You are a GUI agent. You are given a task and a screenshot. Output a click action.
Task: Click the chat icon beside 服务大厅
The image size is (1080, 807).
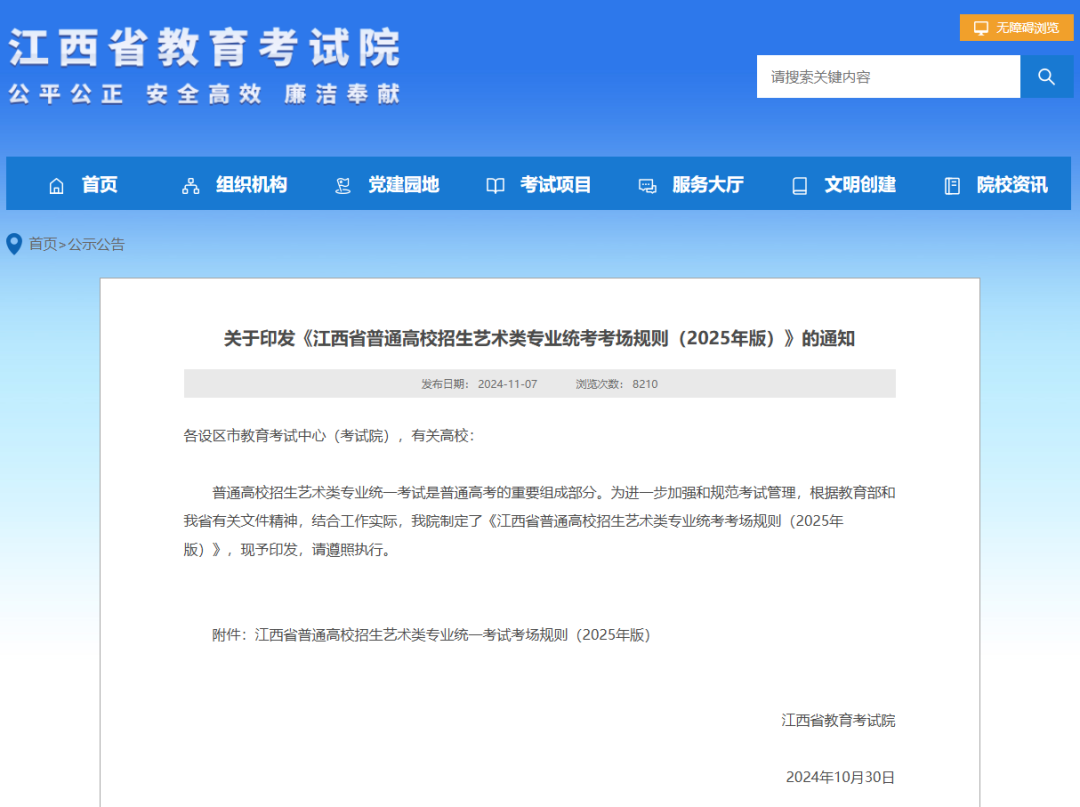[647, 186]
